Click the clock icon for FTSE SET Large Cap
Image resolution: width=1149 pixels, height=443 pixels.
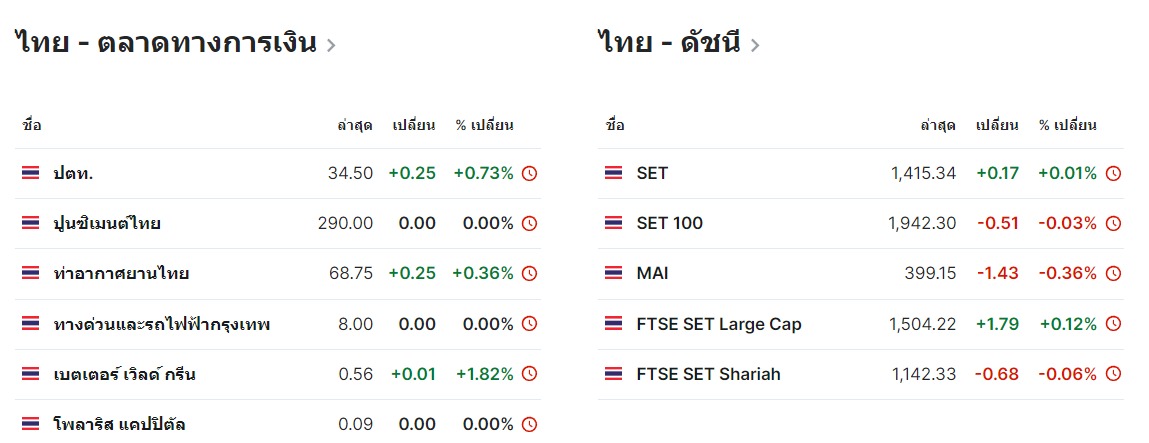click(x=1113, y=324)
